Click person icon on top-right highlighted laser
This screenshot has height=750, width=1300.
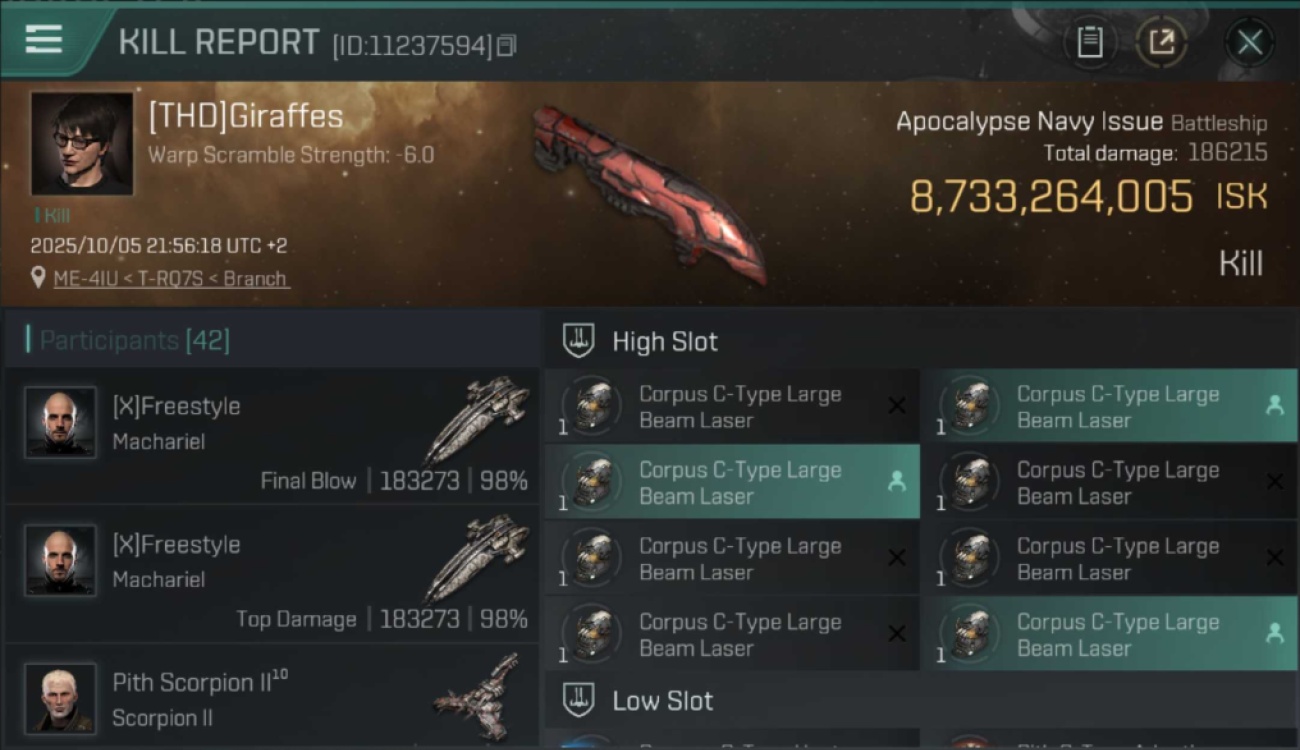pyautogui.click(x=1274, y=405)
